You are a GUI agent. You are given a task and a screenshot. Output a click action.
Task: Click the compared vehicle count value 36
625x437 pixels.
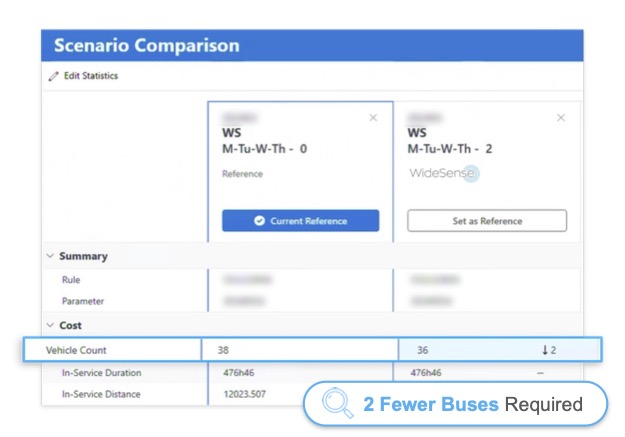pyautogui.click(x=423, y=350)
